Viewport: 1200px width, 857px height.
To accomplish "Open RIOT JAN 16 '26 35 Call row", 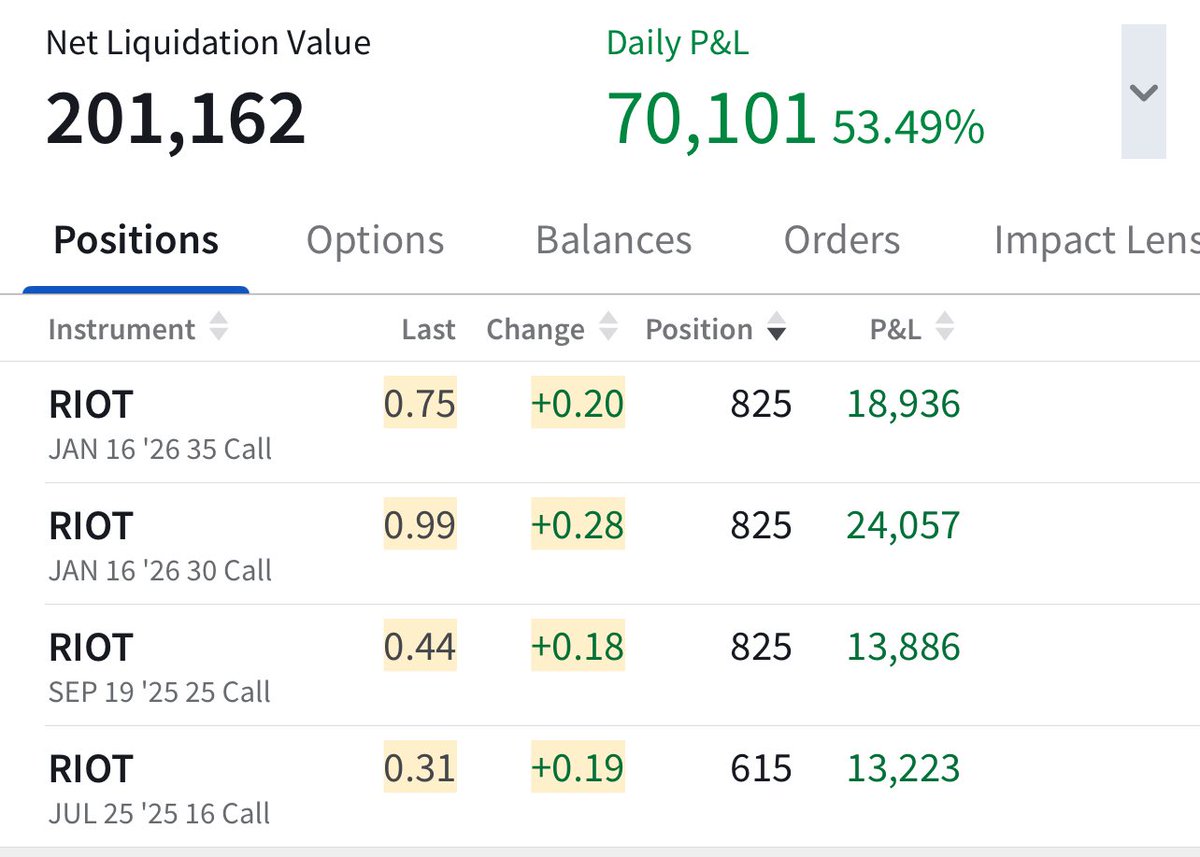I will [600, 422].
